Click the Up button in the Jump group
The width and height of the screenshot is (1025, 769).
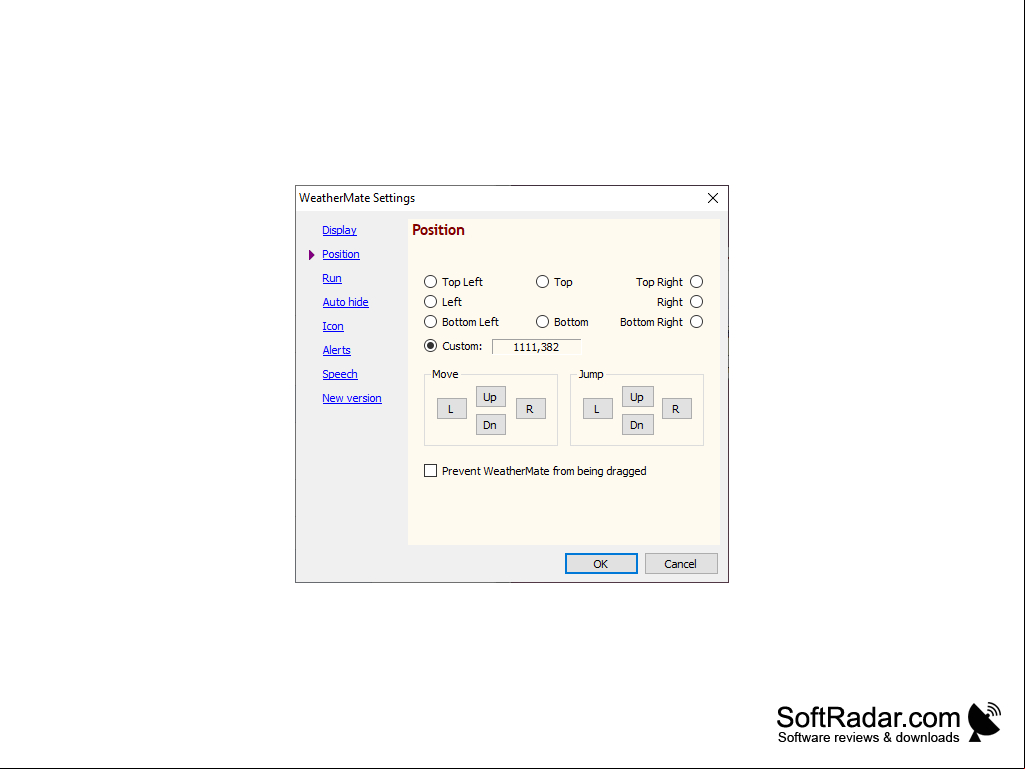point(637,397)
